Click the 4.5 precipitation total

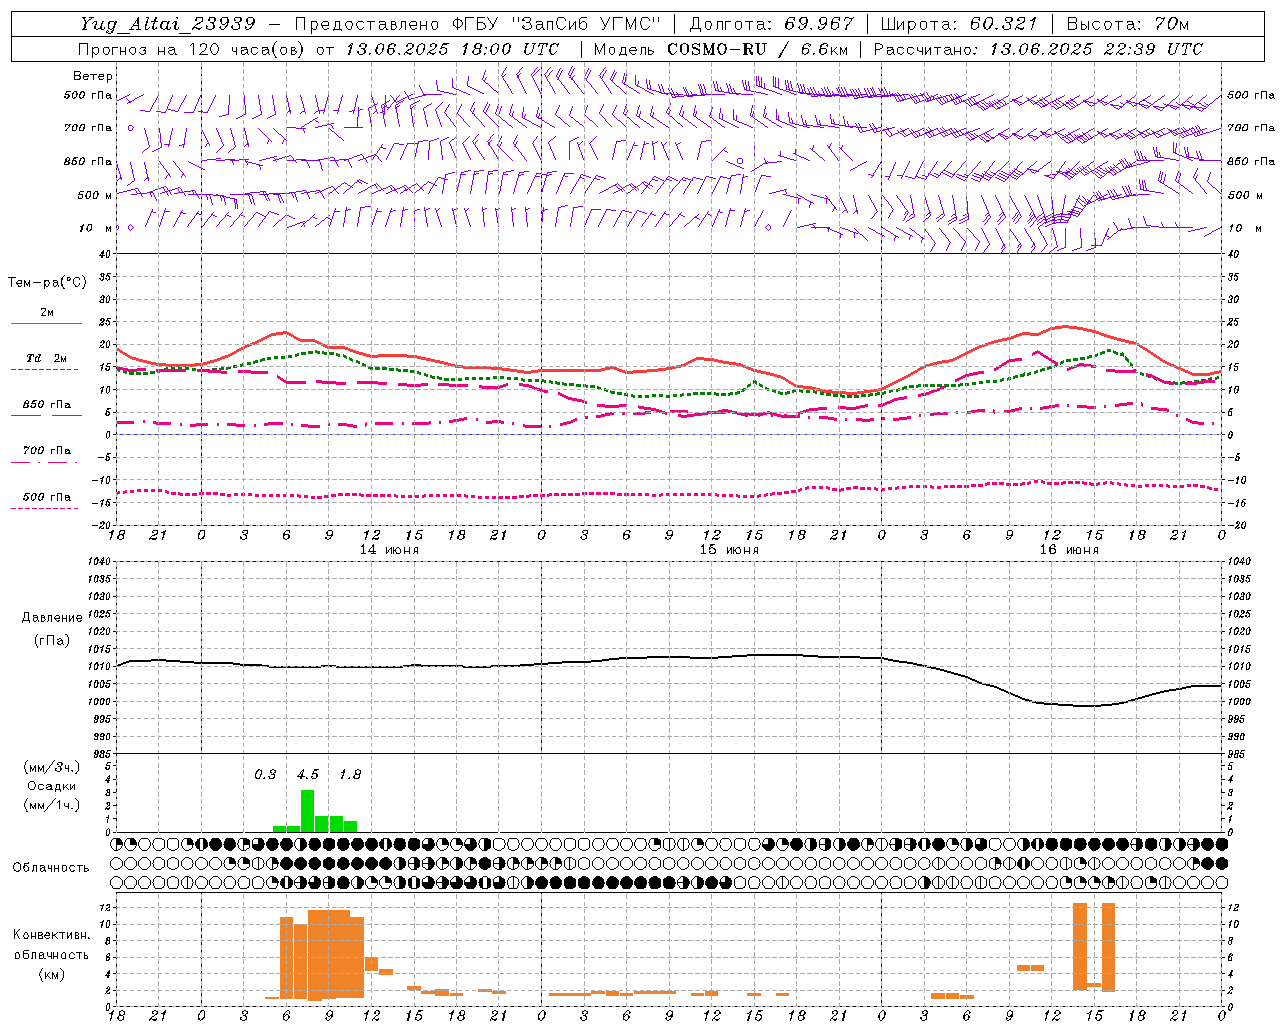point(308,775)
